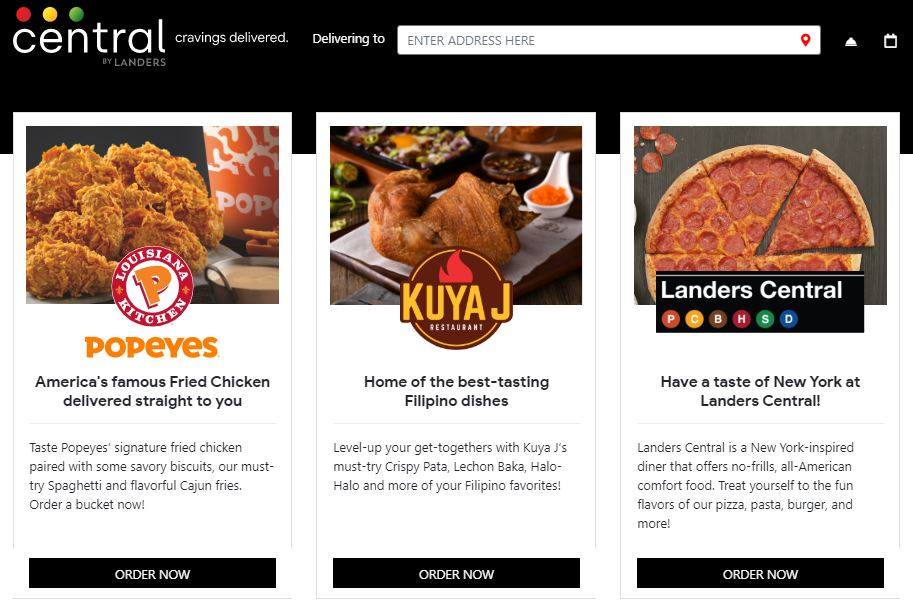Viewport: 913px width, 610px height.
Task: Order now from Landers Central
Action: coord(760,573)
